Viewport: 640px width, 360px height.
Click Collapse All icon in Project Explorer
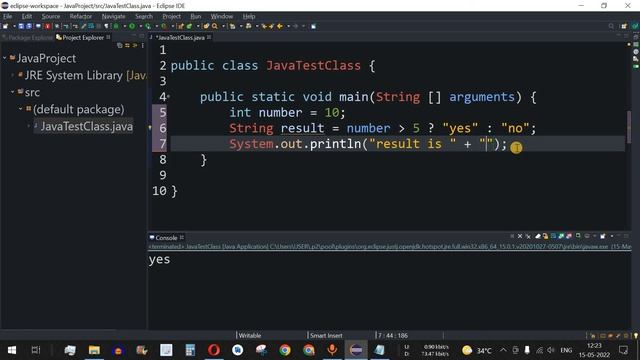(120, 45)
